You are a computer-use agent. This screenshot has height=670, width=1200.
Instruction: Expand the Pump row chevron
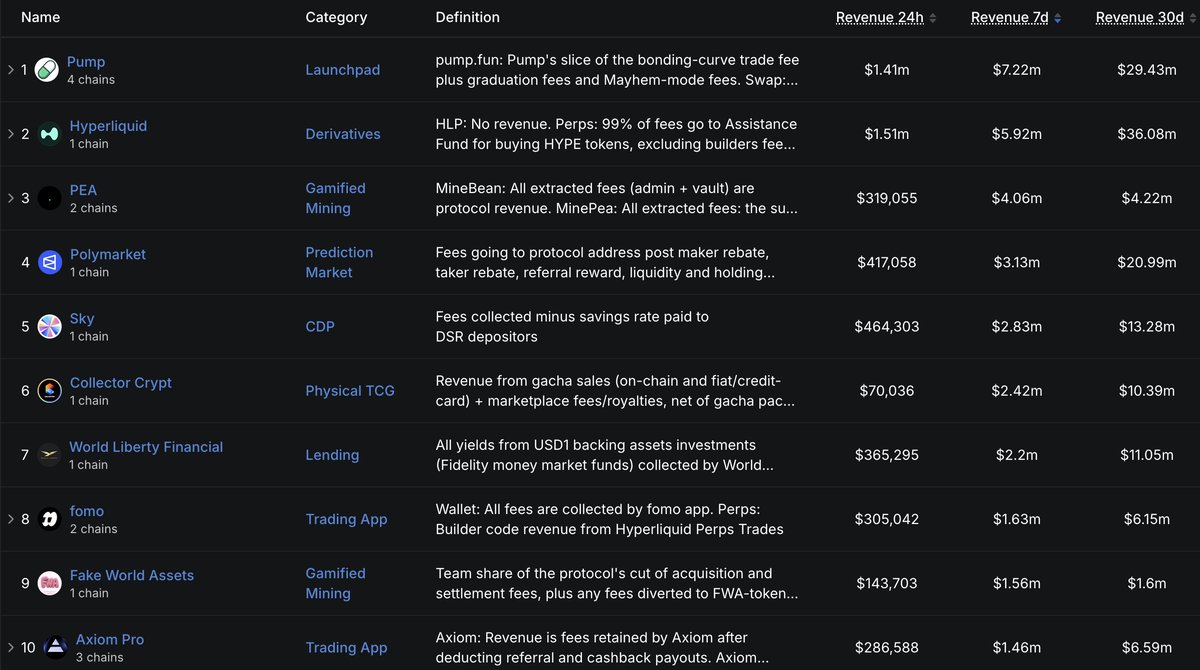[x=10, y=70]
